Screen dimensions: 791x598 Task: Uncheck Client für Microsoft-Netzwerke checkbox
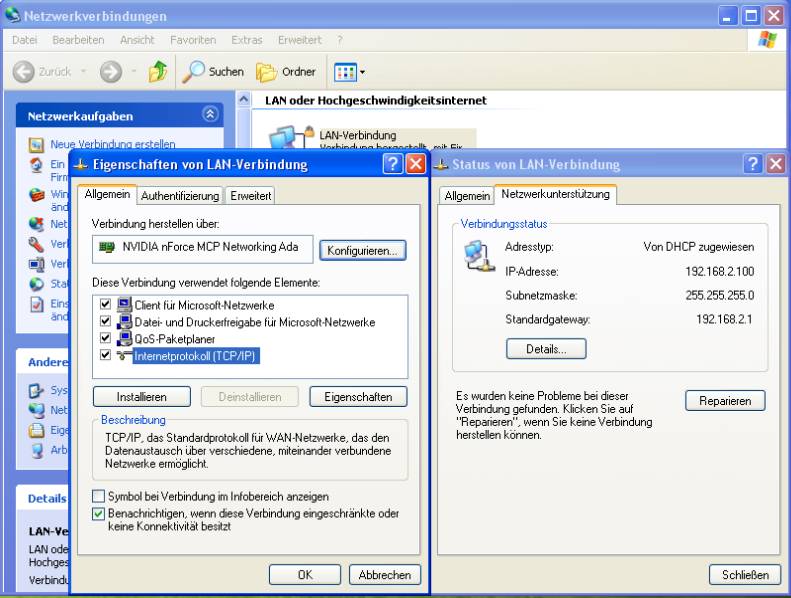[106, 305]
